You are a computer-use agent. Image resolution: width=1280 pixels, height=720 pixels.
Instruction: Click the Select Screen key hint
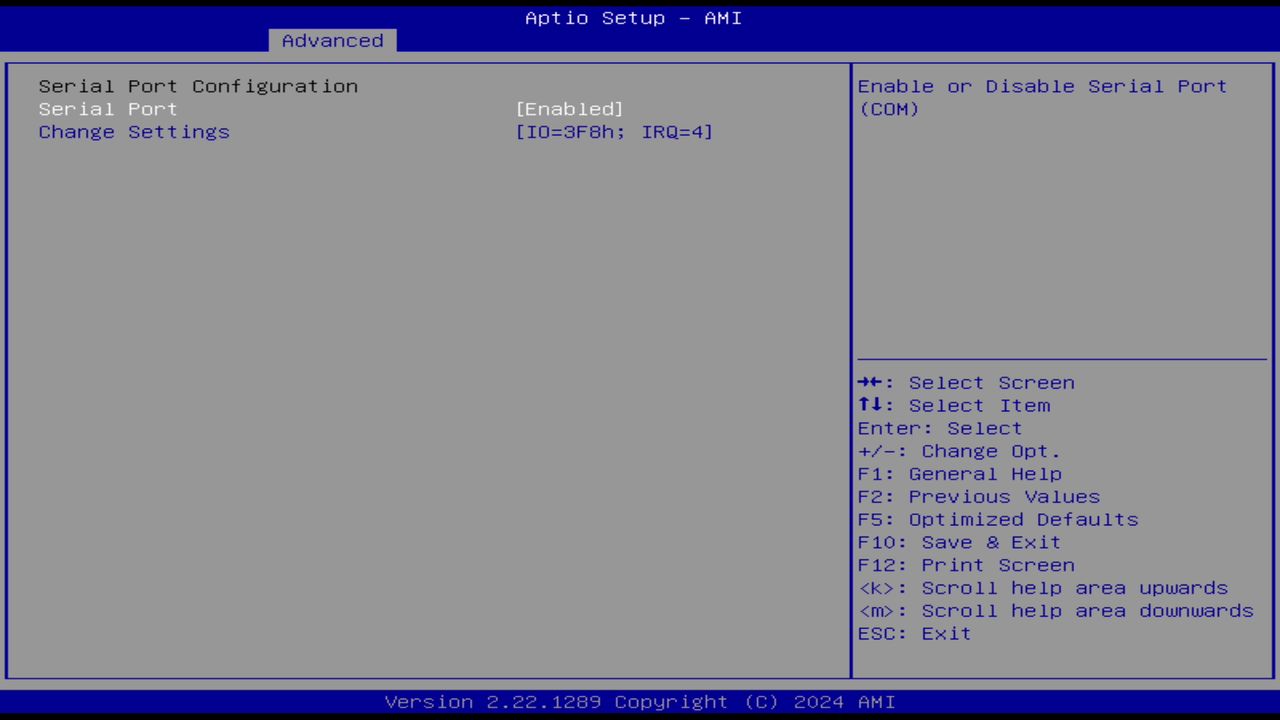click(x=966, y=383)
